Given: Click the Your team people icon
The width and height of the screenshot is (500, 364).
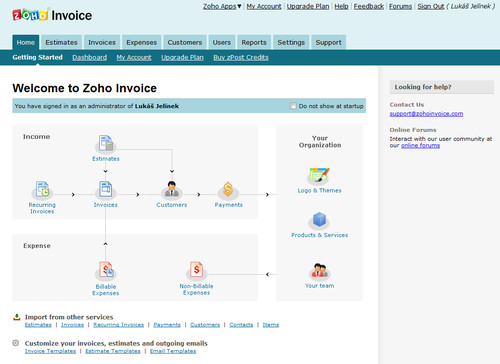Looking at the screenshot, I should pyautogui.click(x=319, y=271).
